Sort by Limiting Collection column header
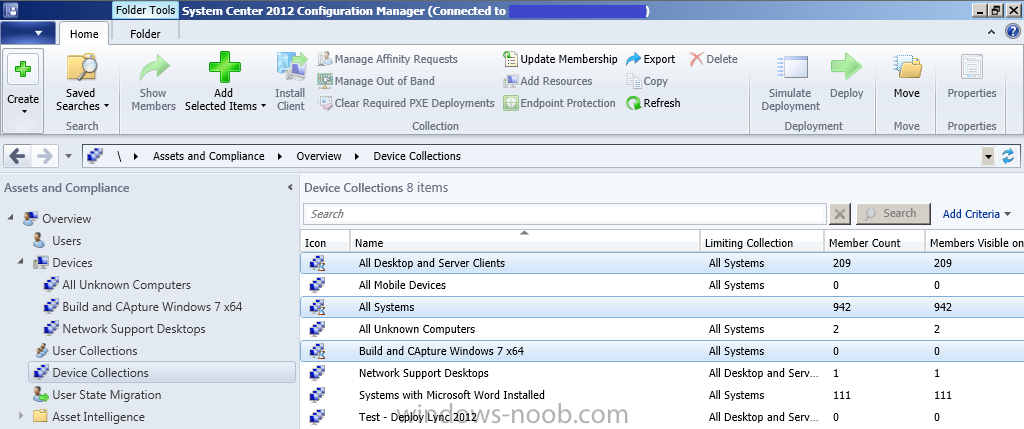 click(761, 243)
